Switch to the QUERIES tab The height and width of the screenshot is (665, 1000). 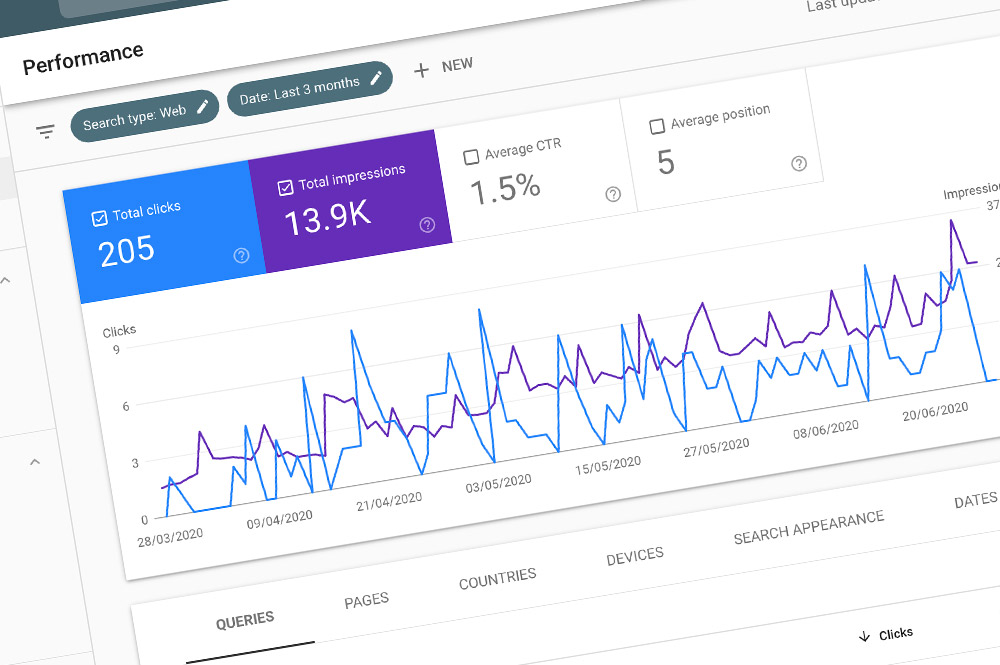click(x=245, y=620)
